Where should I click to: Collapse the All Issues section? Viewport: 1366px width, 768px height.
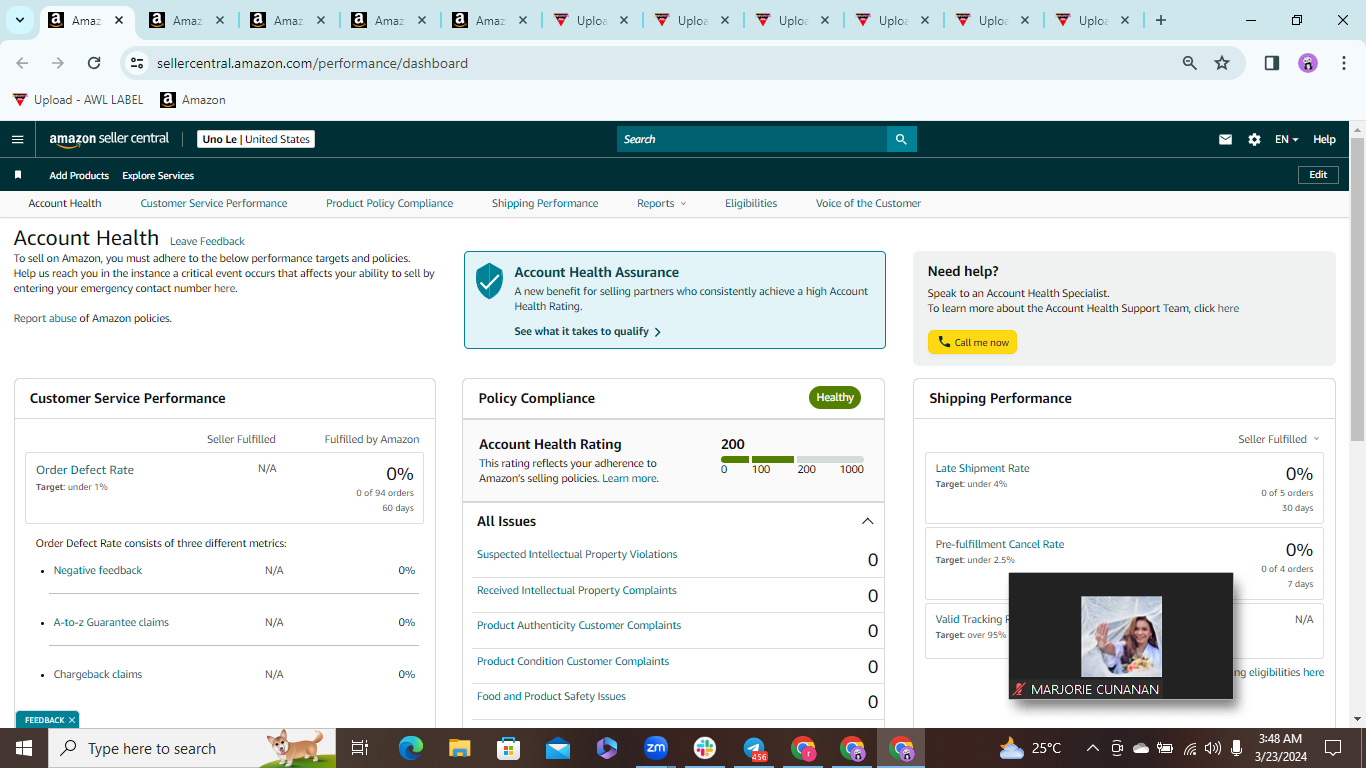pyautogui.click(x=867, y=521)
